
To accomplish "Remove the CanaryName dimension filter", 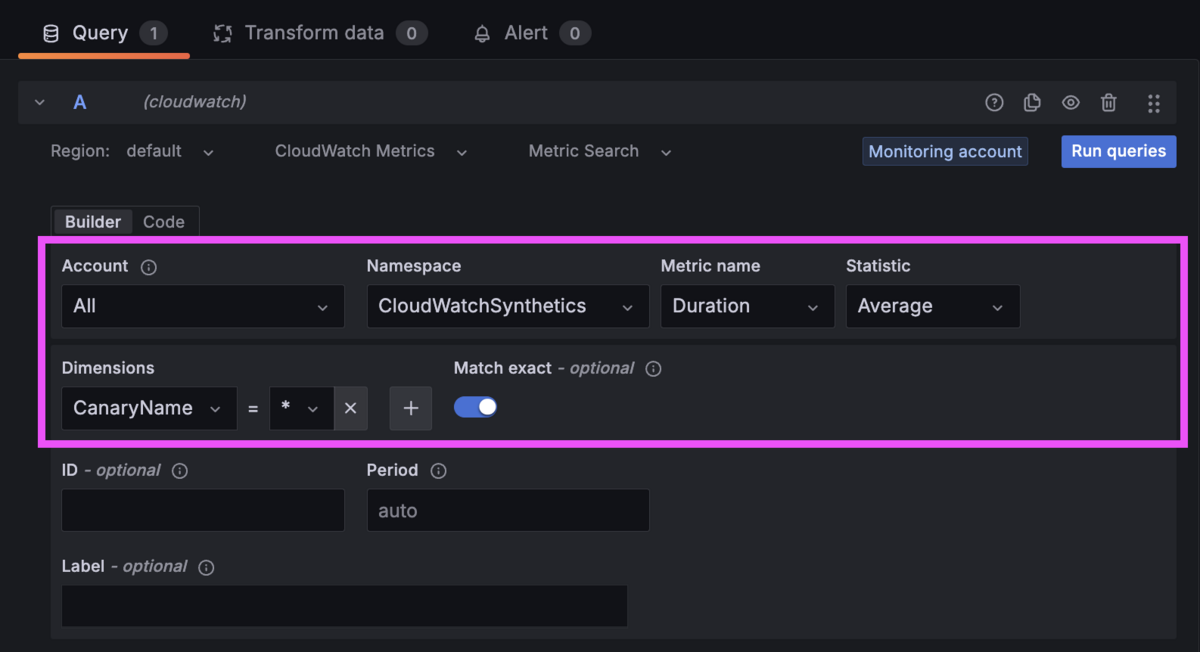I will [x=350, y=408].
